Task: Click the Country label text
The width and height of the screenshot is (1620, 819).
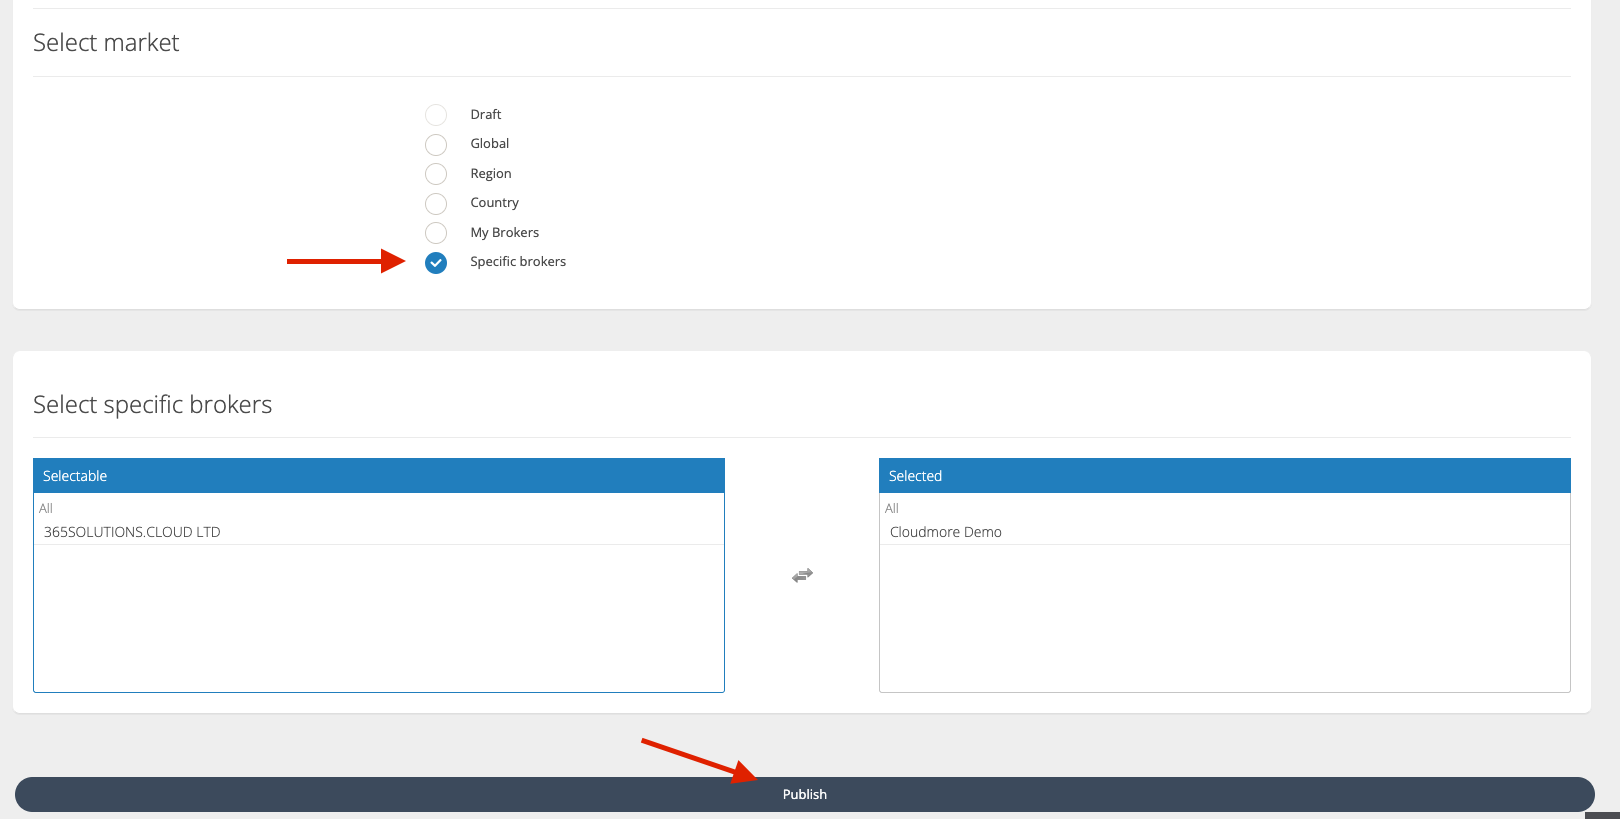Action: click(x=494, y=203)
